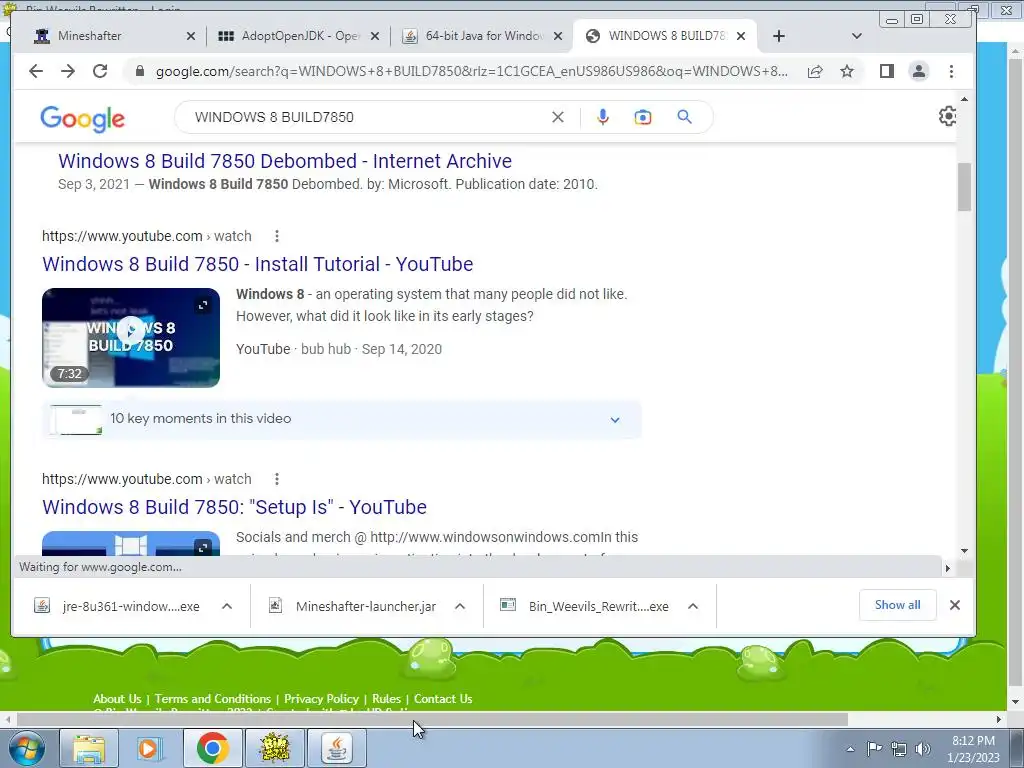Dismiss the downloads bar
The width and height of the screenshot is (1024, 768).
tap(955, 605)
